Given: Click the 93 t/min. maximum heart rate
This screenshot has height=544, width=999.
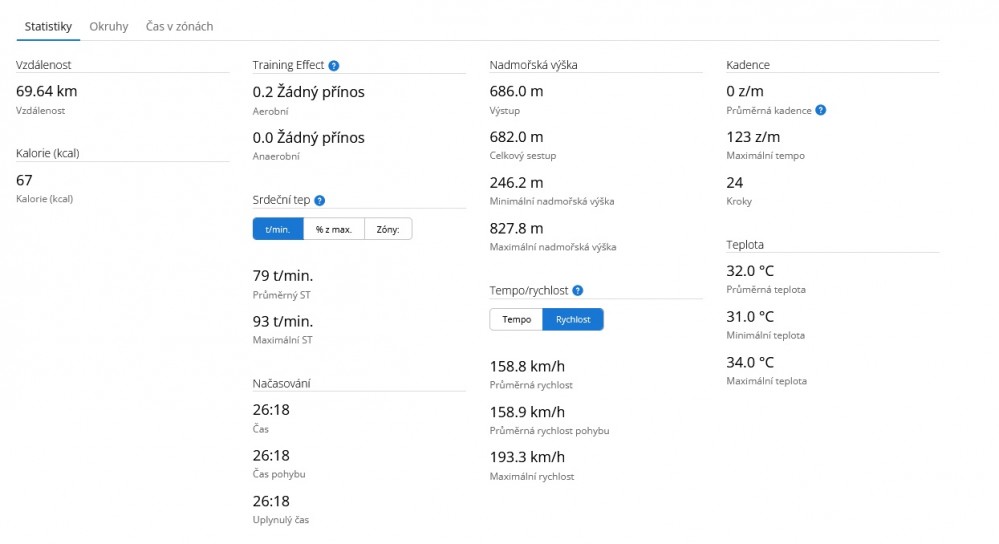Looking at the screenshot, I should [283, 321].
